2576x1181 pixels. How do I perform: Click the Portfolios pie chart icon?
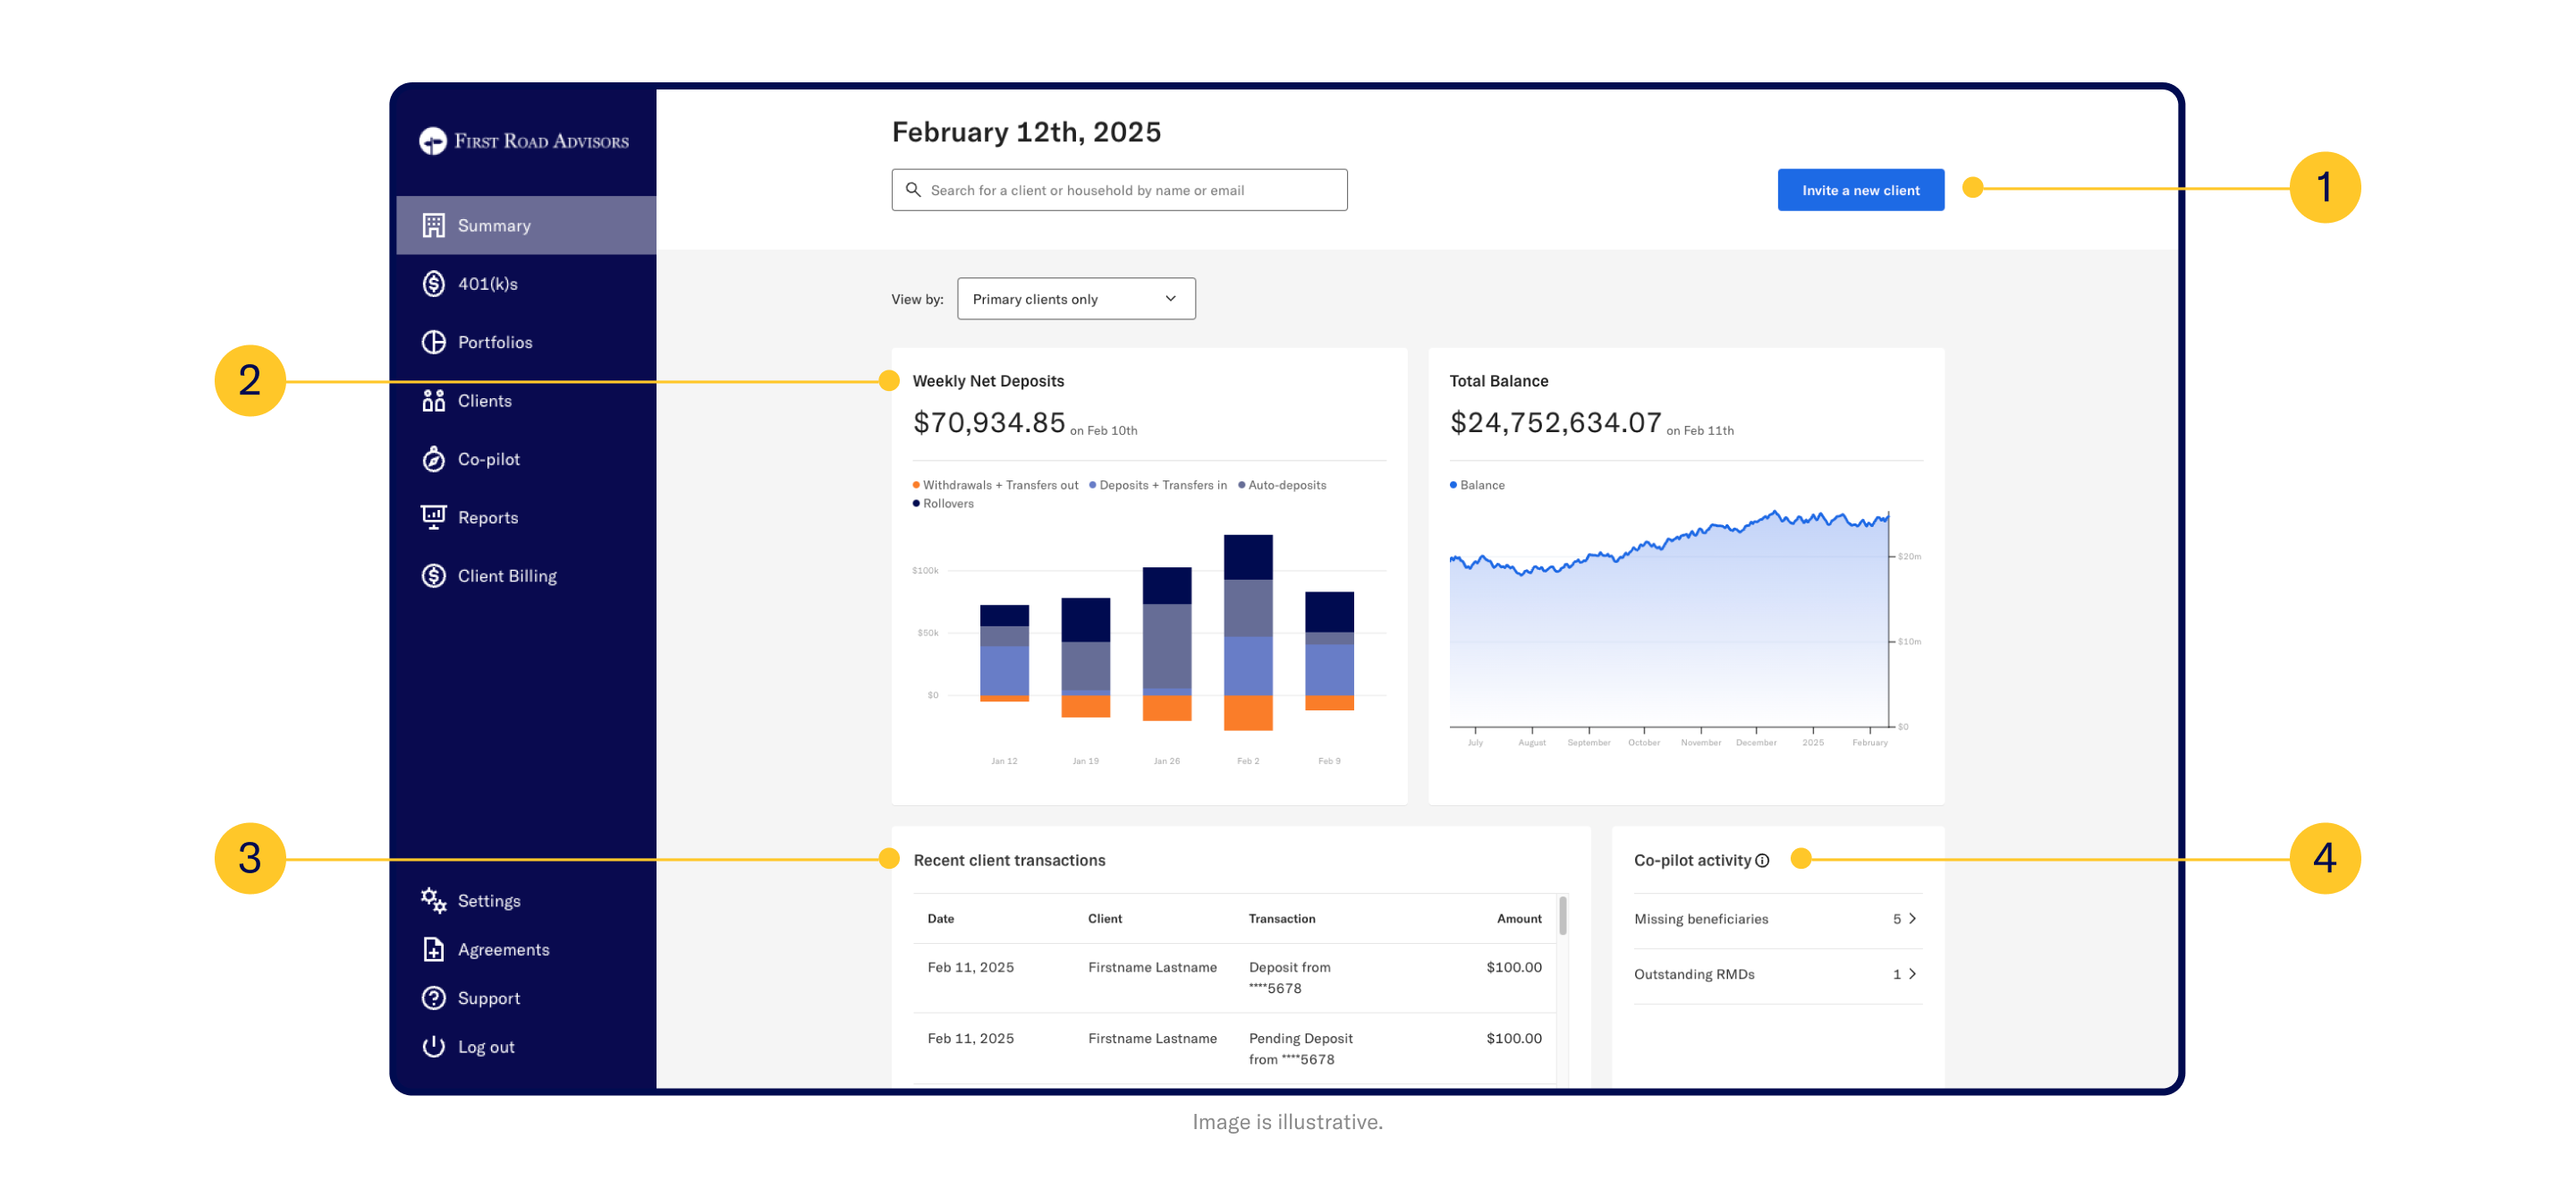coord(433,342)
